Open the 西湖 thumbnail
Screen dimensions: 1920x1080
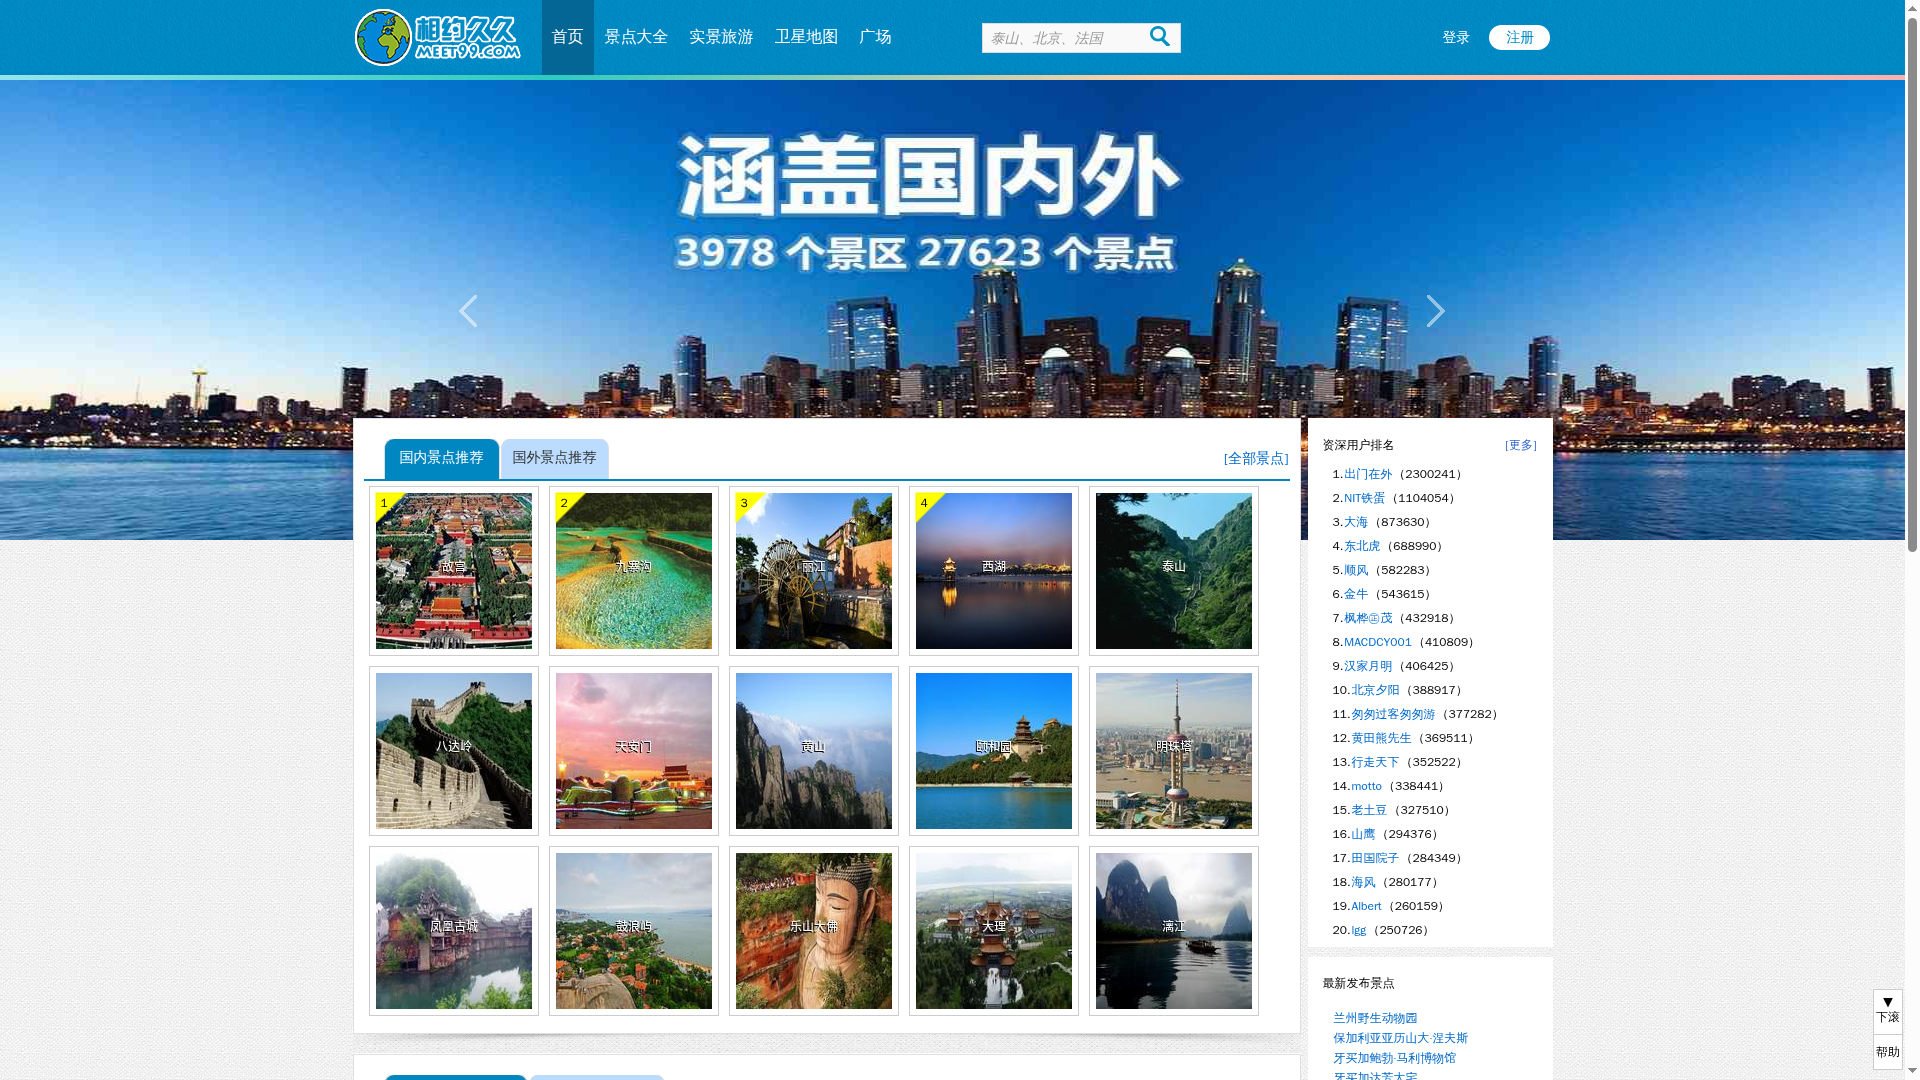(994, 571)
